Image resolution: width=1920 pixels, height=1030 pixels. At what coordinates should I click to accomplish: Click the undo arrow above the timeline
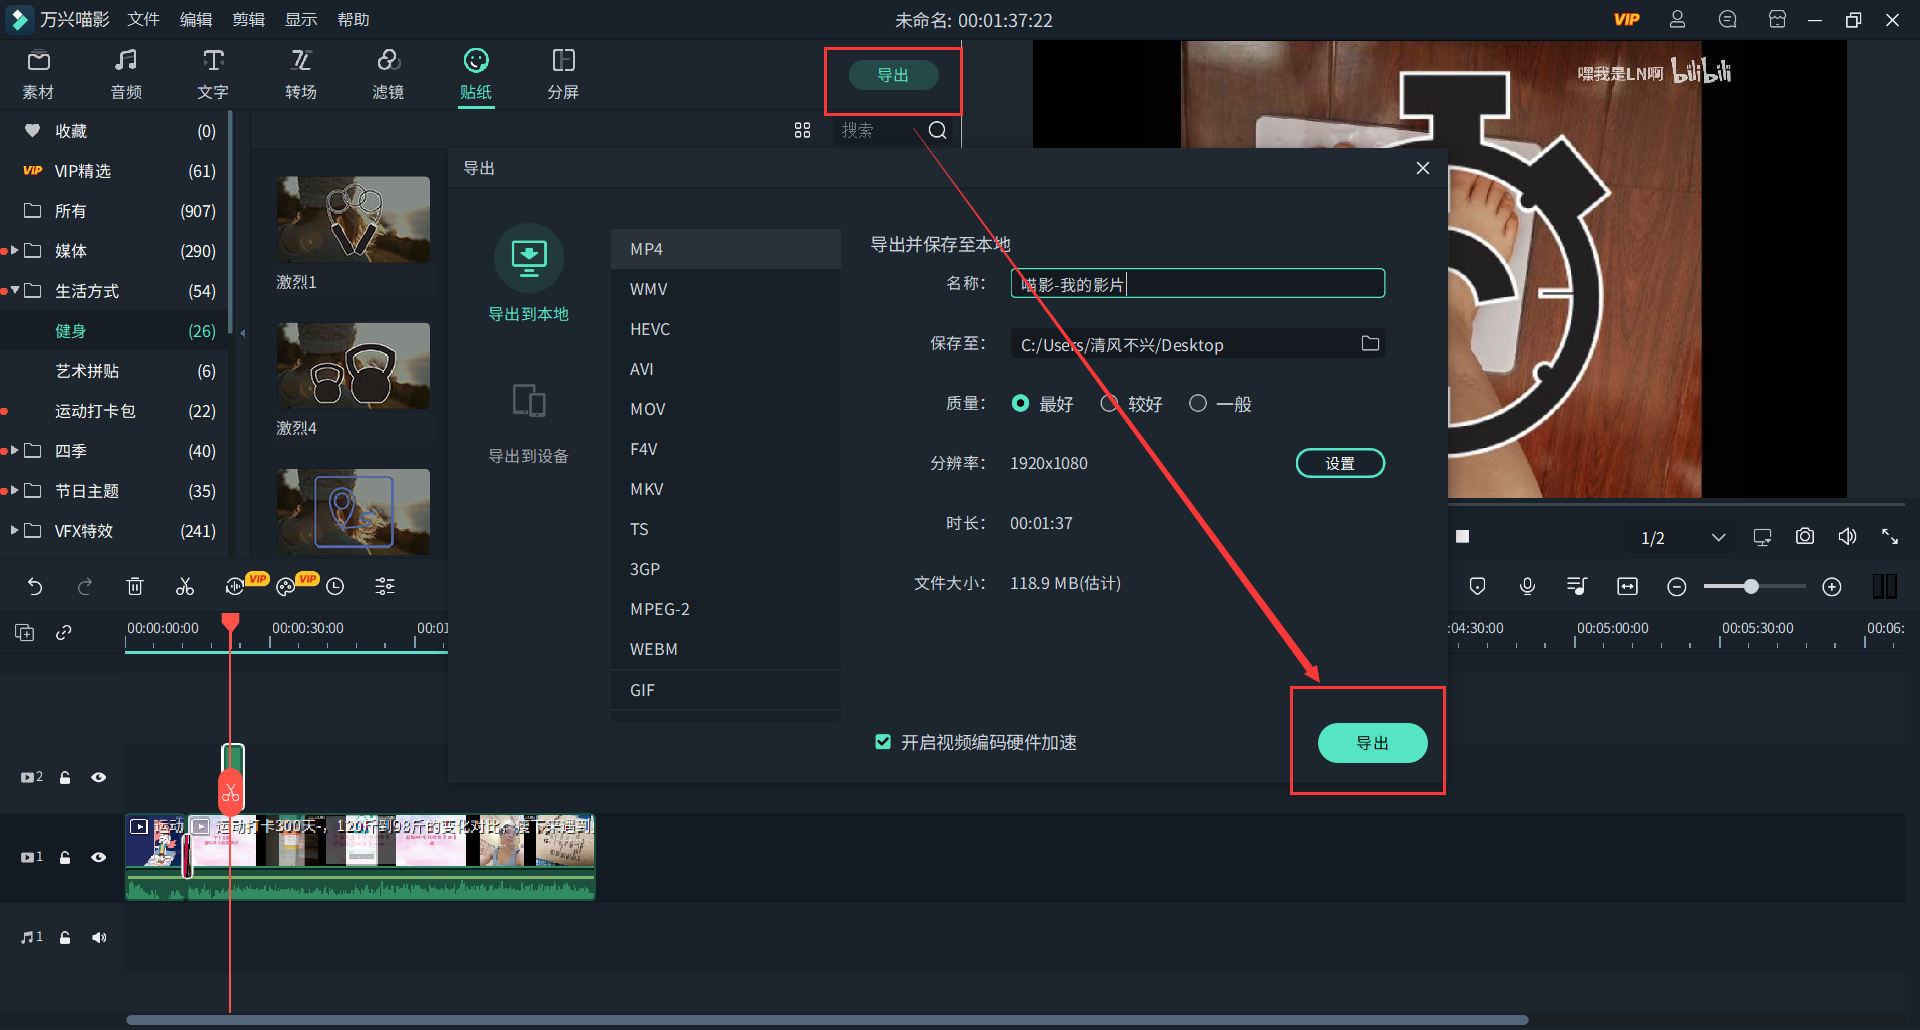pyautogui.click(x=35, y=586)
